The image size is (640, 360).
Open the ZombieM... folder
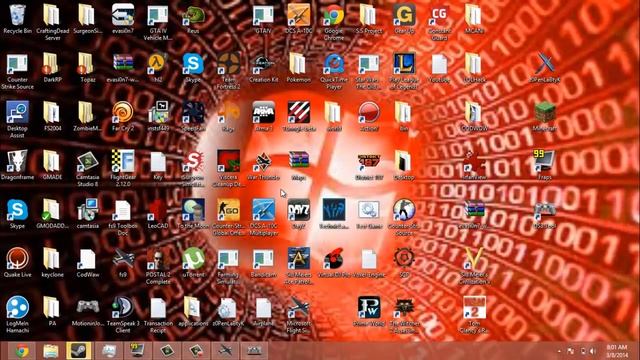coord(87,116)
